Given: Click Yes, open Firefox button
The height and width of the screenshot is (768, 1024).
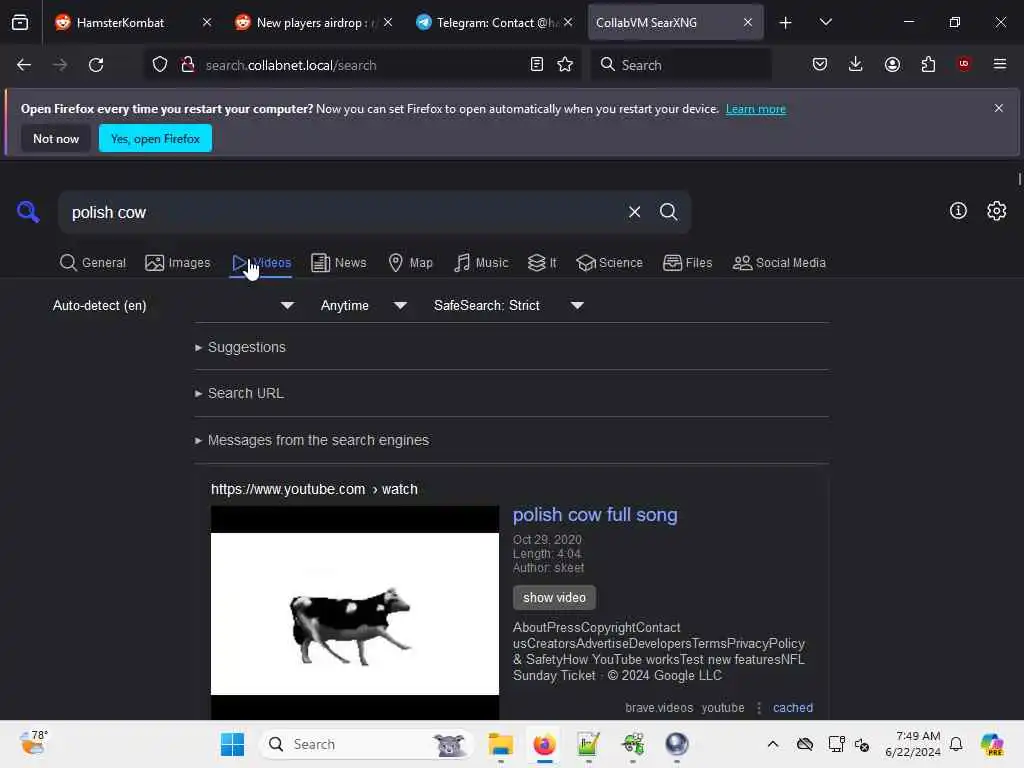Looking at the screenshot, I should point(155,138).
